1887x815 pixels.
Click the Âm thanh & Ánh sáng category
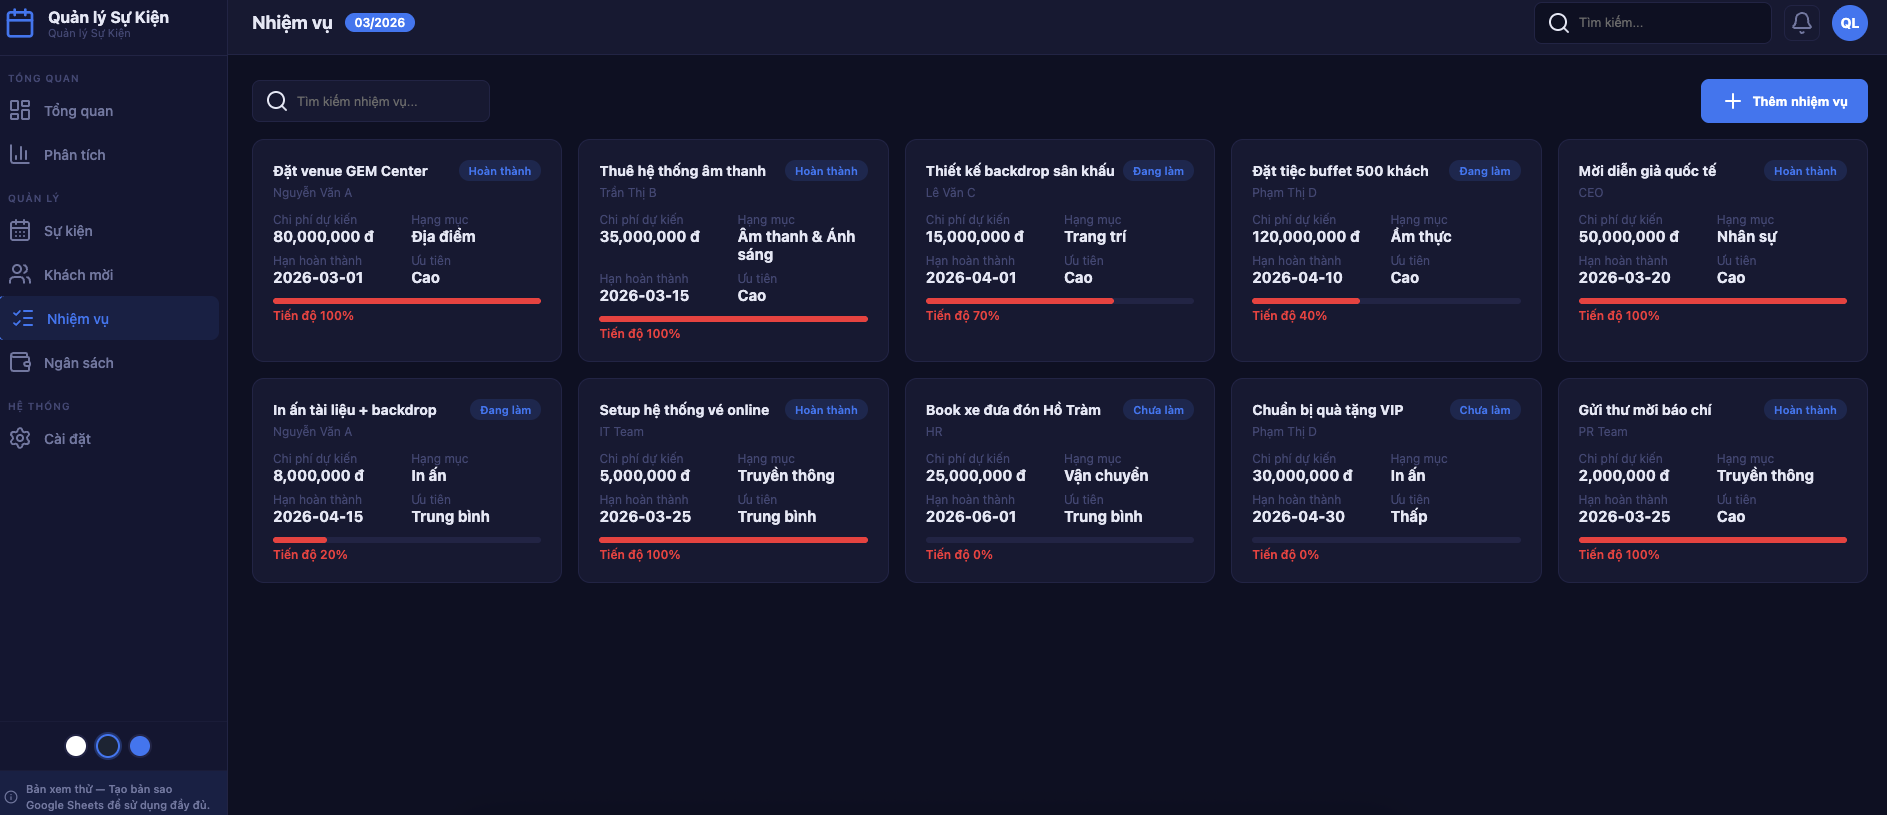[x=797, y=246]
